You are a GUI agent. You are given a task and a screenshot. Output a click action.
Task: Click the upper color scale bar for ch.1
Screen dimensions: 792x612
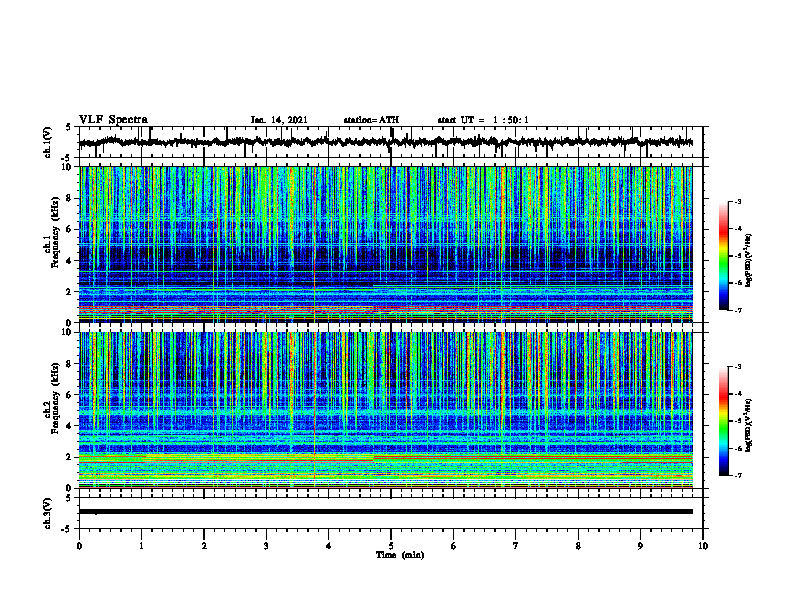click(x=724, y=256)
